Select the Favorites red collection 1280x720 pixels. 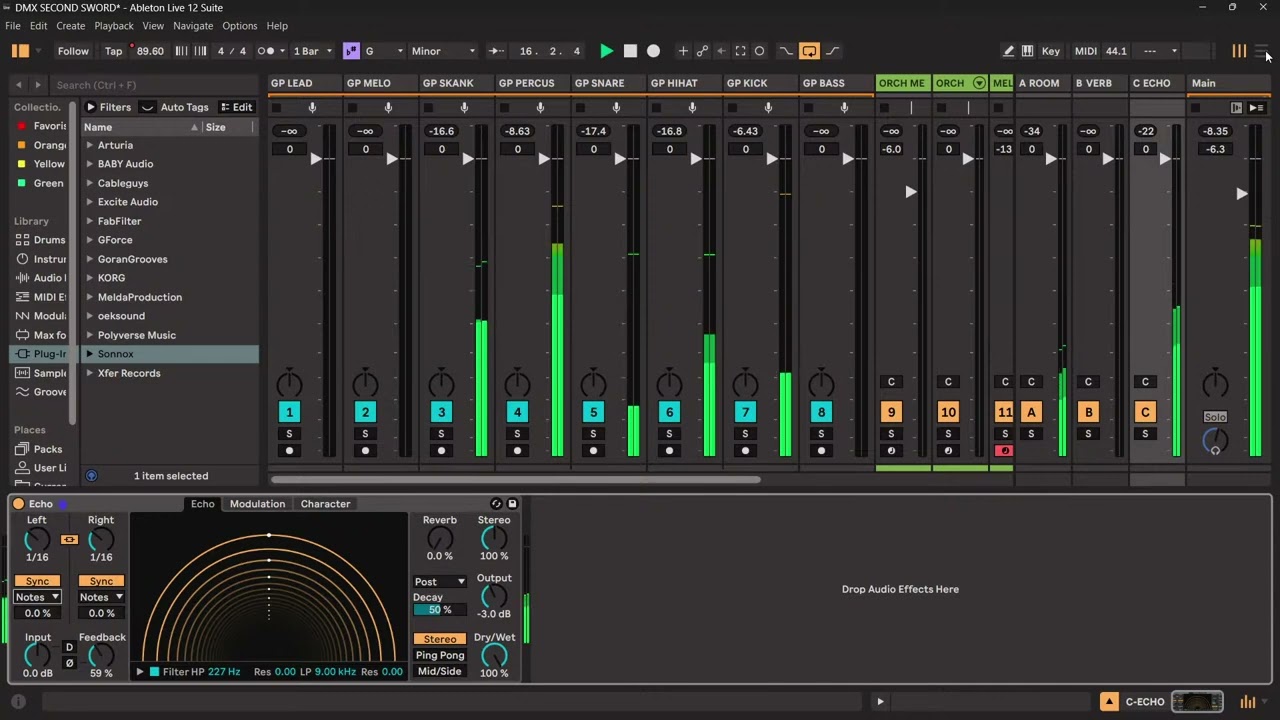pos(40,126)
